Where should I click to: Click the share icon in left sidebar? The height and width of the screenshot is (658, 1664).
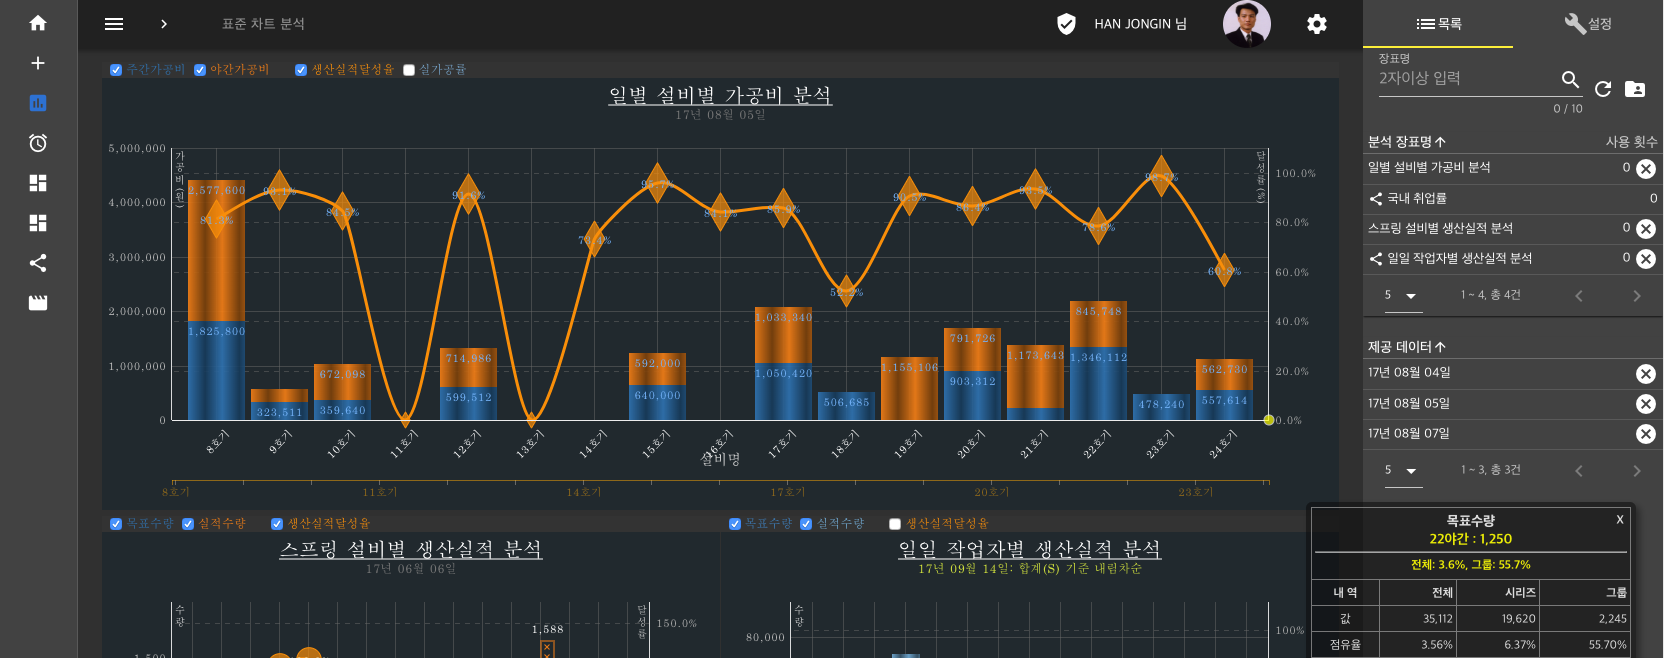coord(38,263)
